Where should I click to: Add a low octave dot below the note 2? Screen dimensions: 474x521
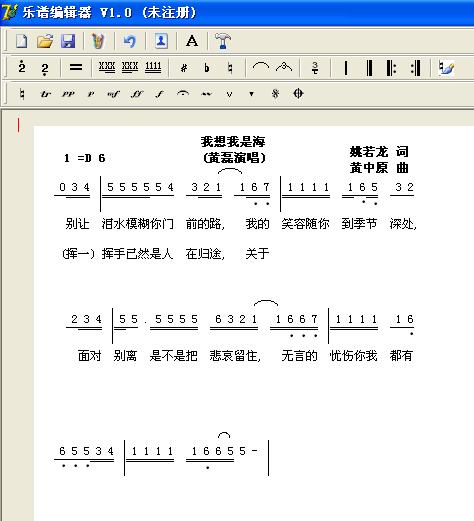pyautogui.click(x=45, y=69)
